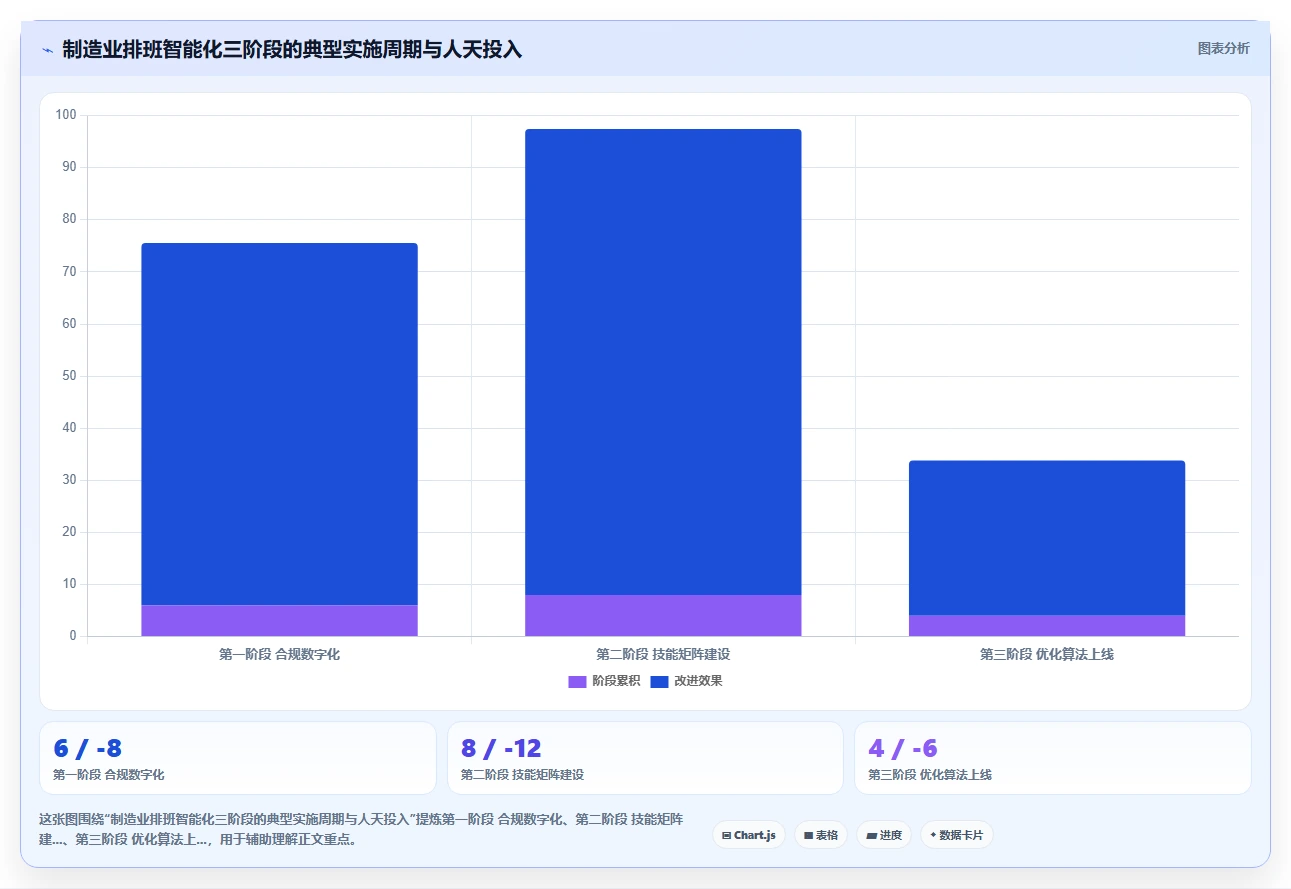Click x-axis label 第二阶段 技能矩阵建设
1291x889 pixels.
(x=663, y=654)
